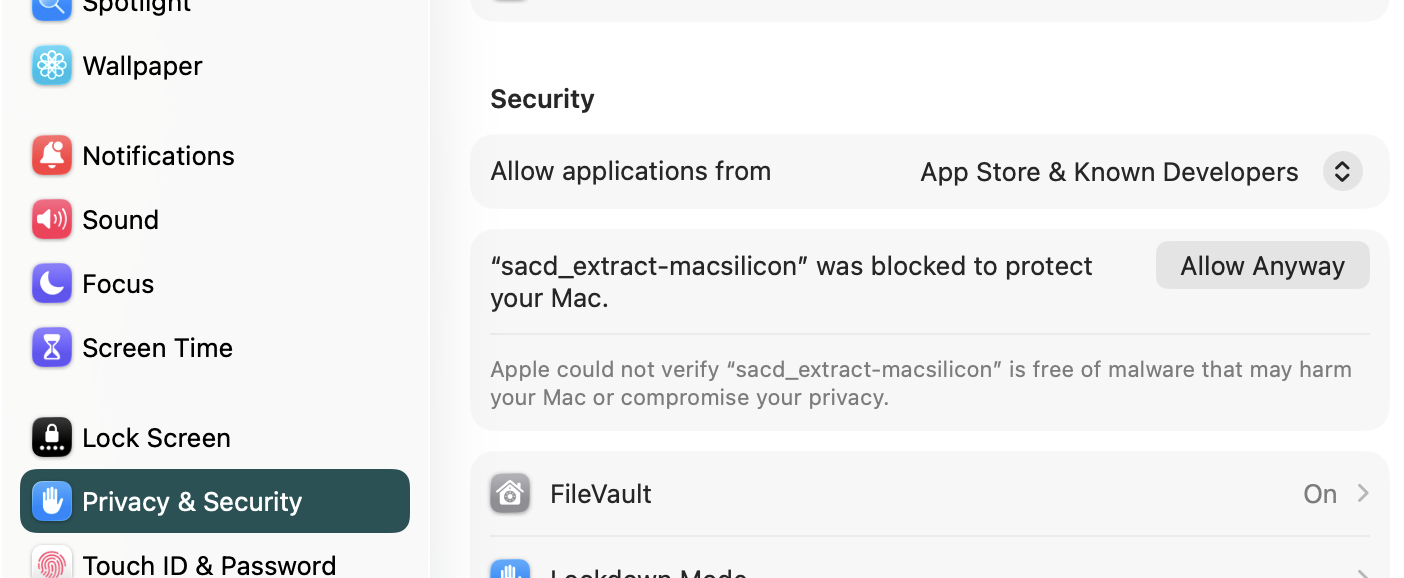Click the FileVault house-lock icon

click(x=510, y=494)
